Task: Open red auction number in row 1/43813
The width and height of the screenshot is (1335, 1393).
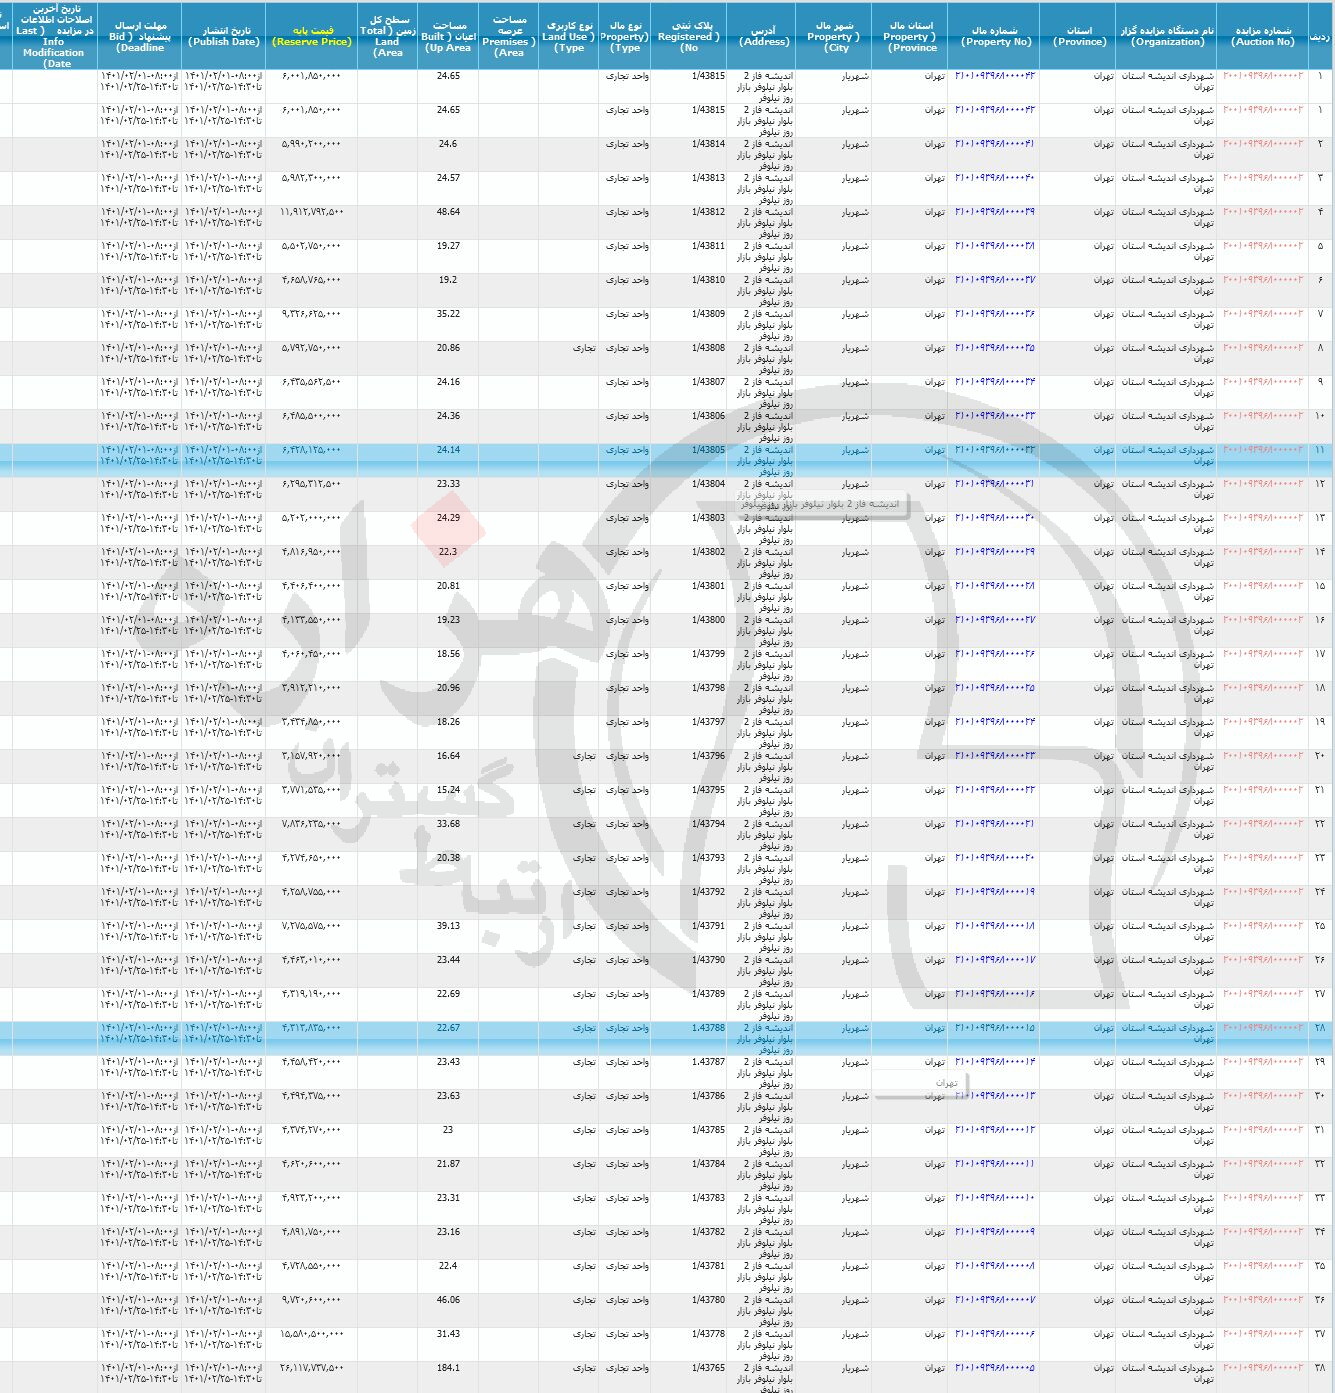Action: 1263,178
